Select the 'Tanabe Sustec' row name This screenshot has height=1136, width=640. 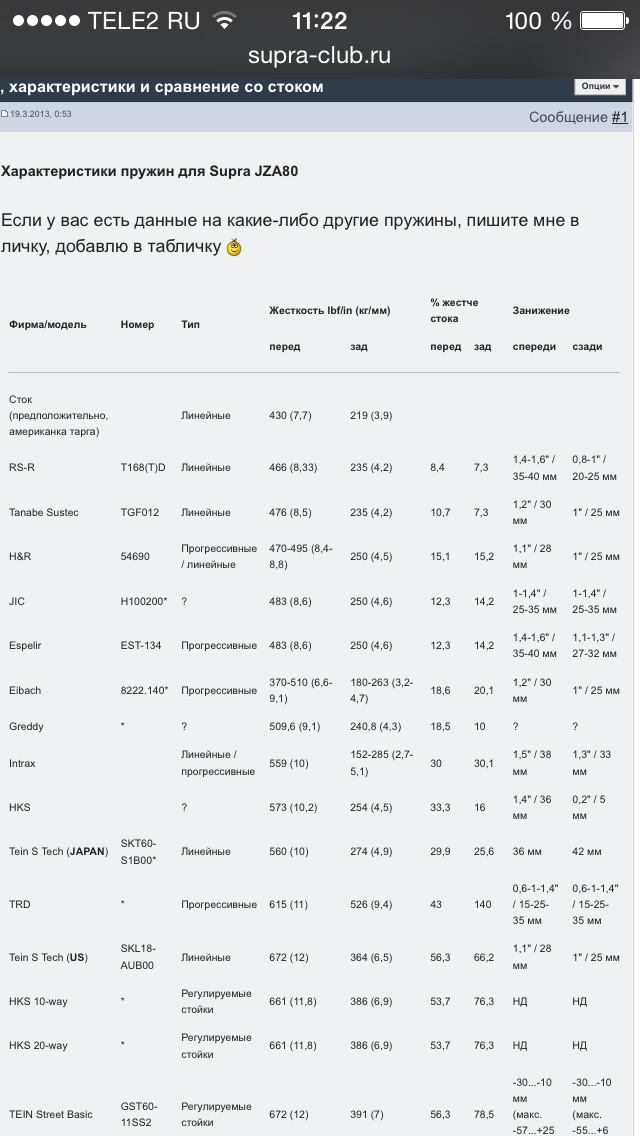[x=44, y=513]
